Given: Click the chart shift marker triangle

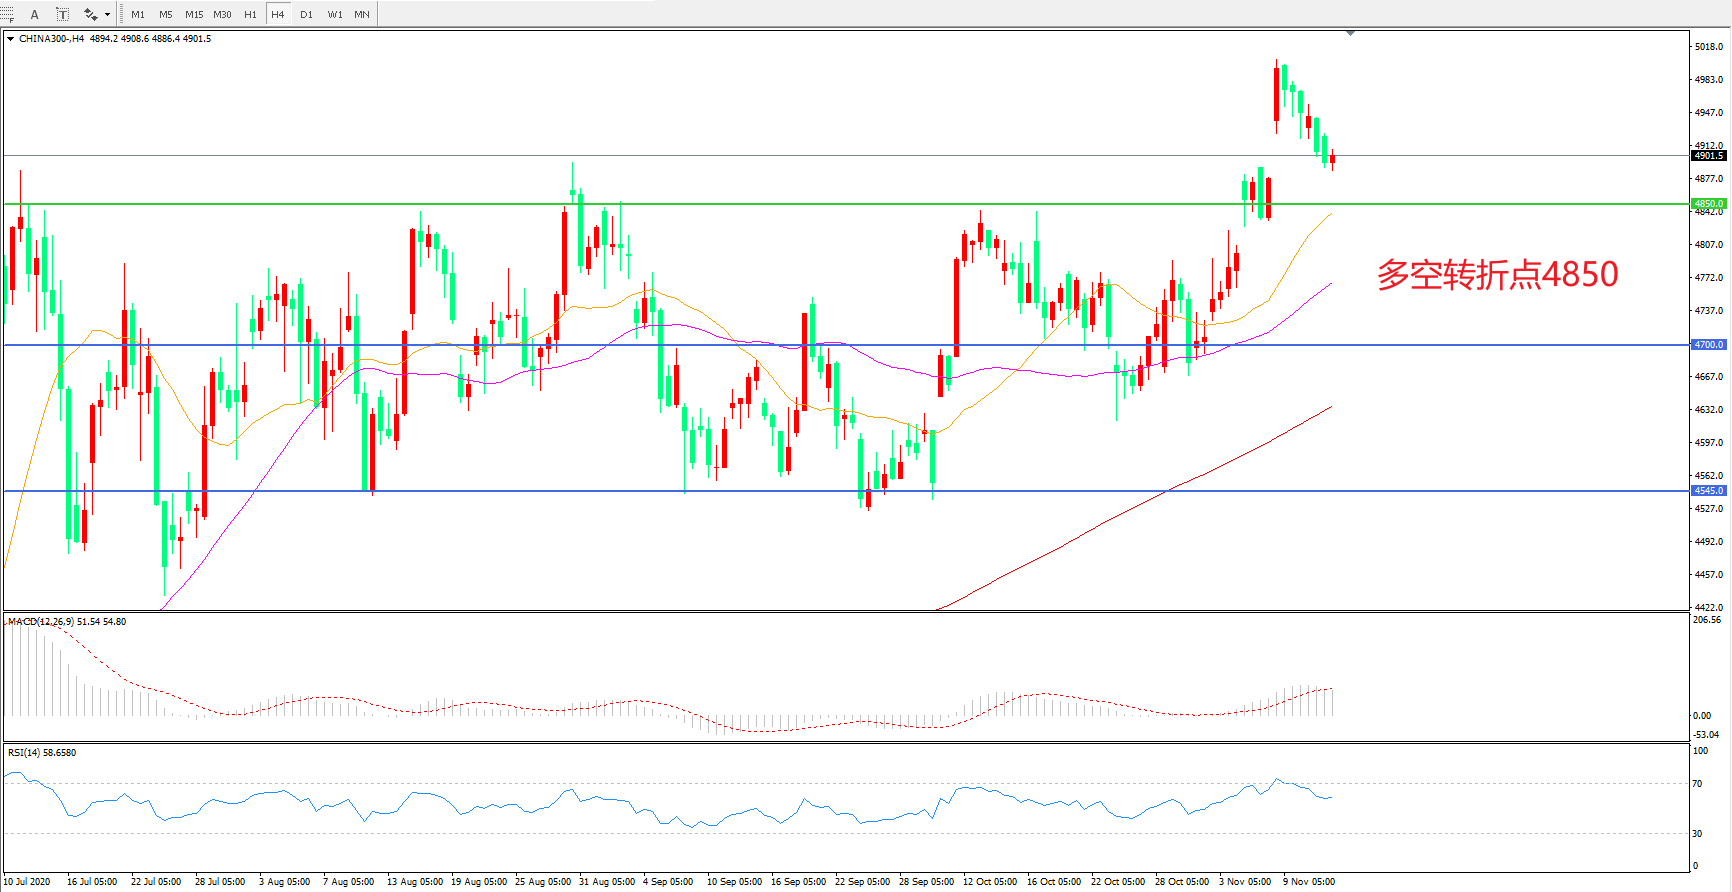Looking at the screenshot, I should pyautogui.click(x=1350, y=33).
